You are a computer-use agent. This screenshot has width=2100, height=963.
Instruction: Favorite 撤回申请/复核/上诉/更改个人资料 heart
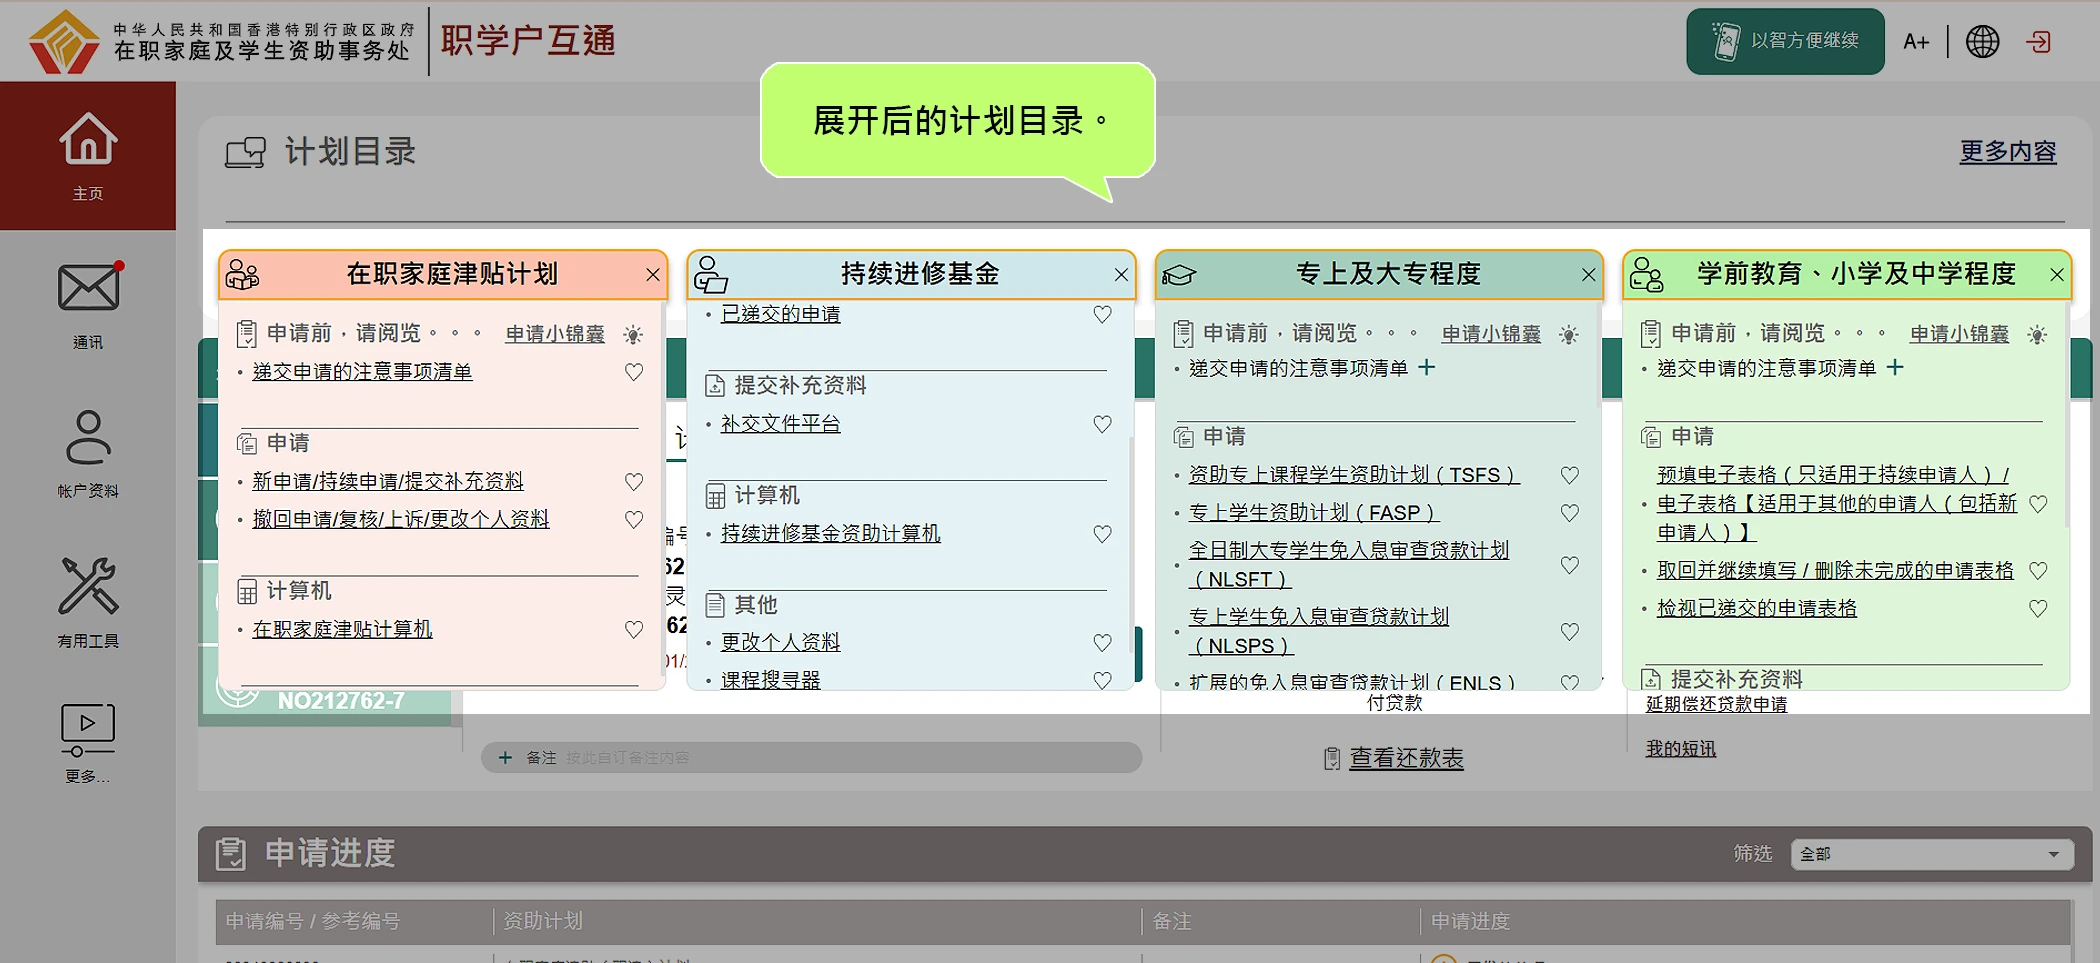click(634, 520)
